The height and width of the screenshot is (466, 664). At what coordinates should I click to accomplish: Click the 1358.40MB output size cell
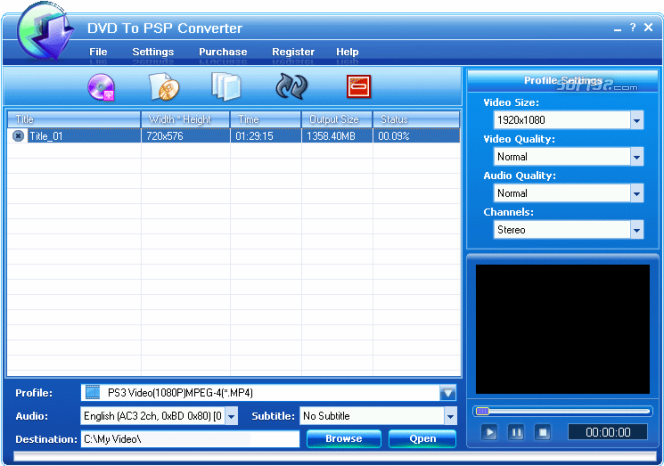pyautogui.click(x=337, y=136)
